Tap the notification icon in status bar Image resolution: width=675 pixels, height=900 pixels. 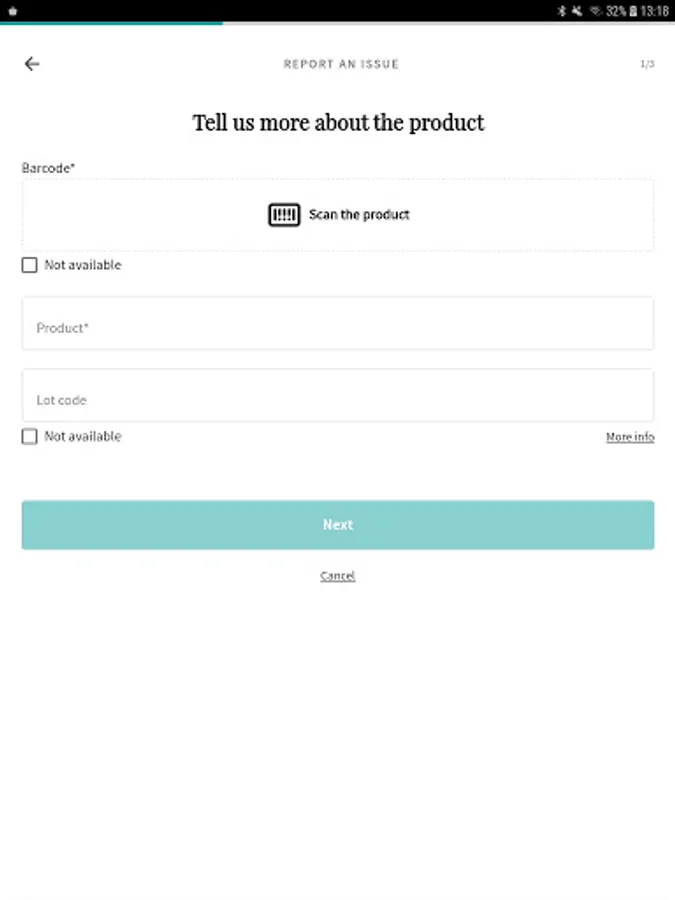pos(13,11)
